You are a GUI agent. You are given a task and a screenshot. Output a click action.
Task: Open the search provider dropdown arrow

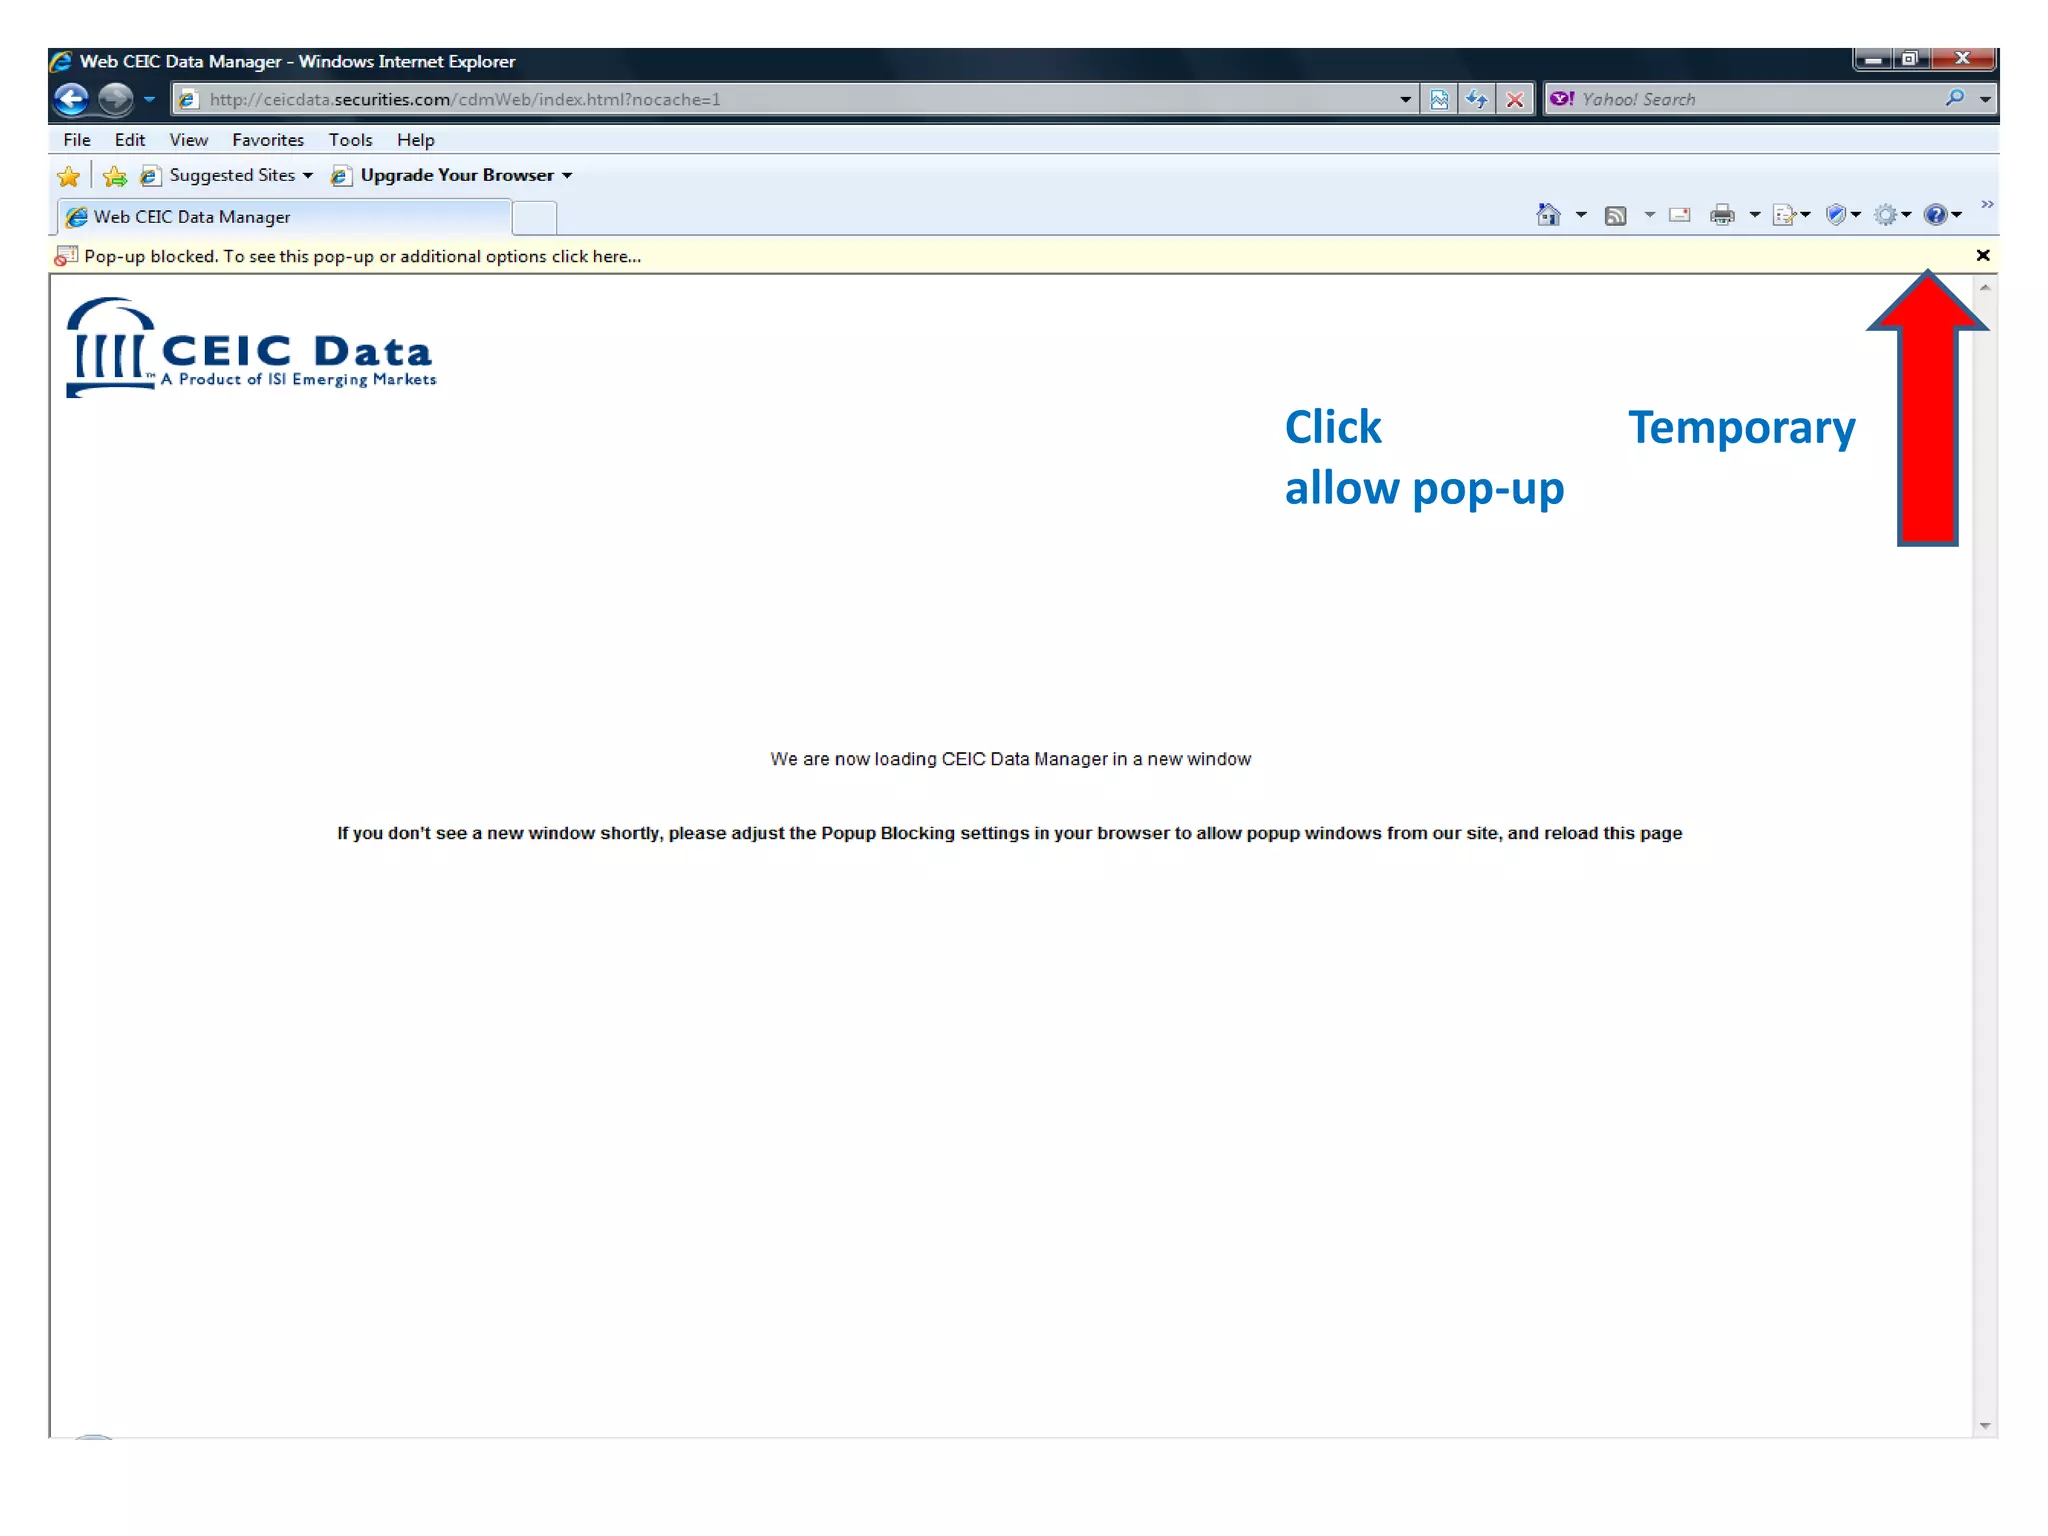[x=1985, y=99]
